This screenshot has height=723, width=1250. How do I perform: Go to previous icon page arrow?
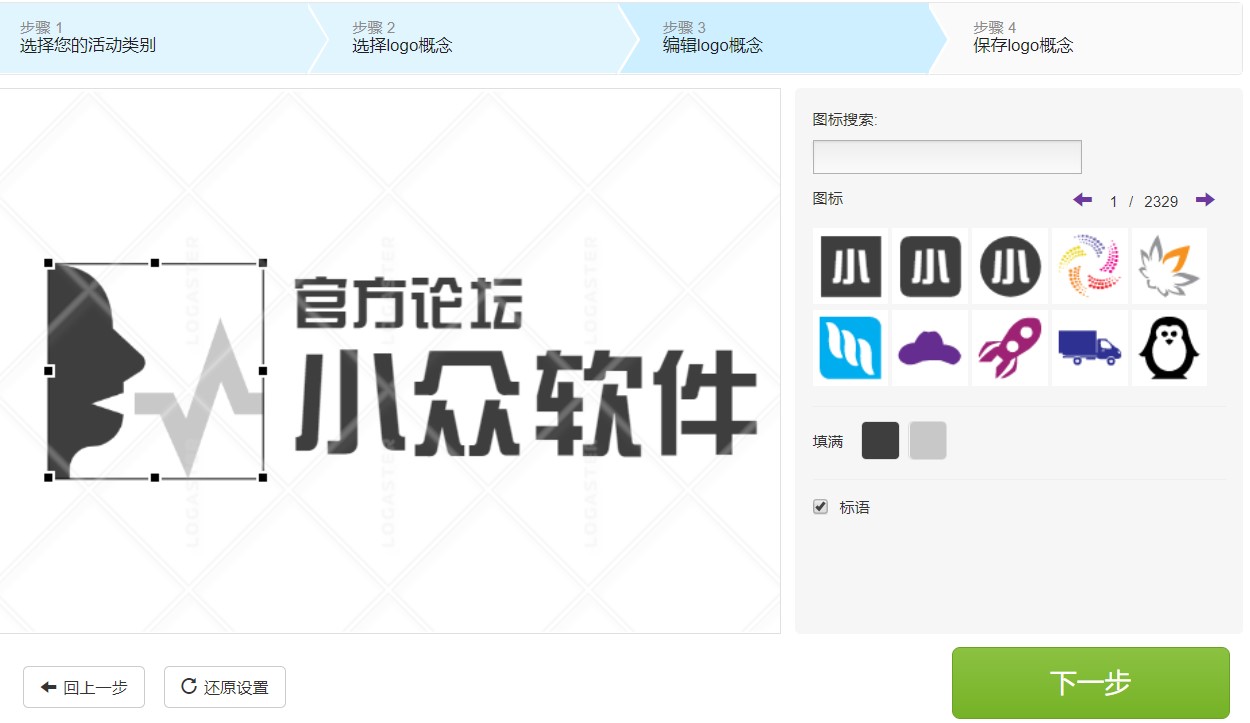tap(1082, 200)
